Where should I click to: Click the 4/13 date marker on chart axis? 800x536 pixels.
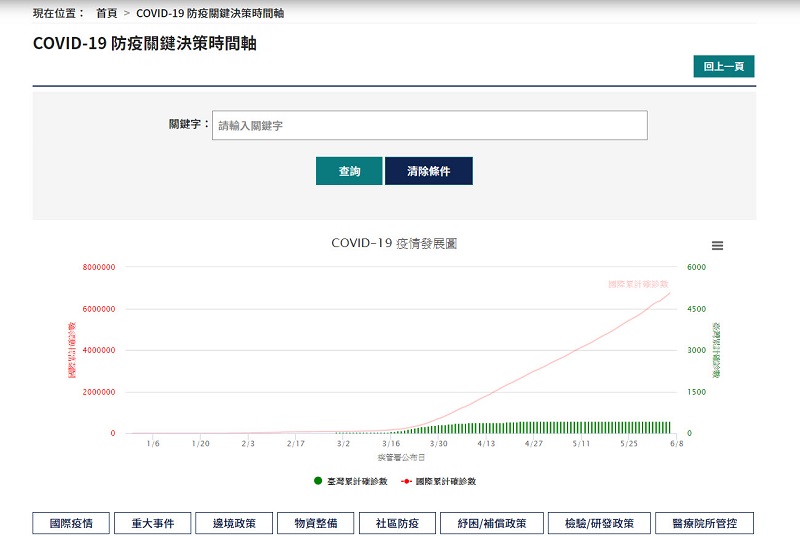click(486, 442)
